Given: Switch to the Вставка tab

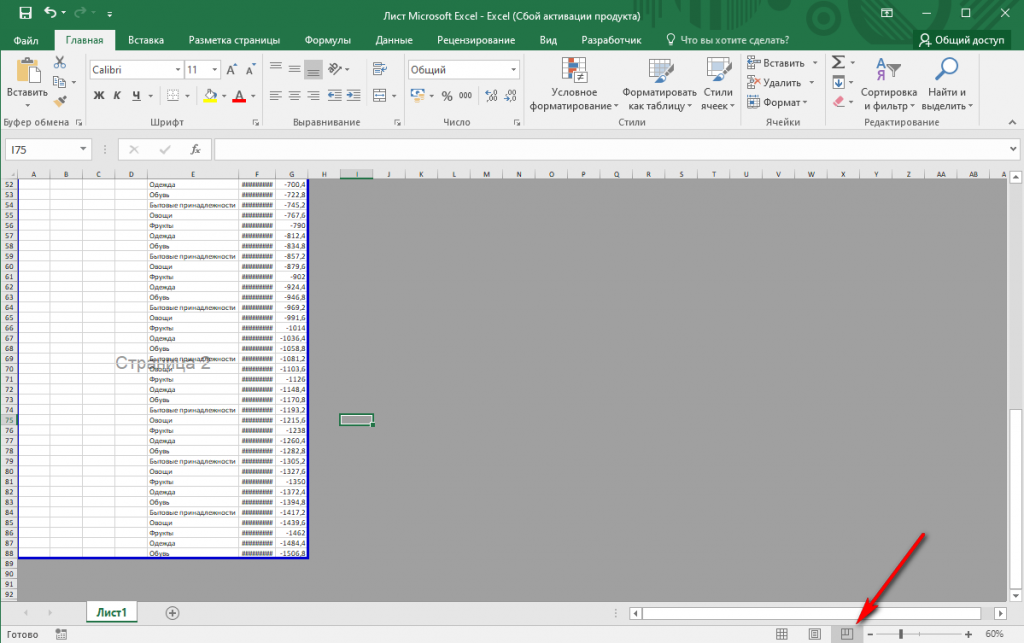Looking at the screenshot, I should click(146, 40).
